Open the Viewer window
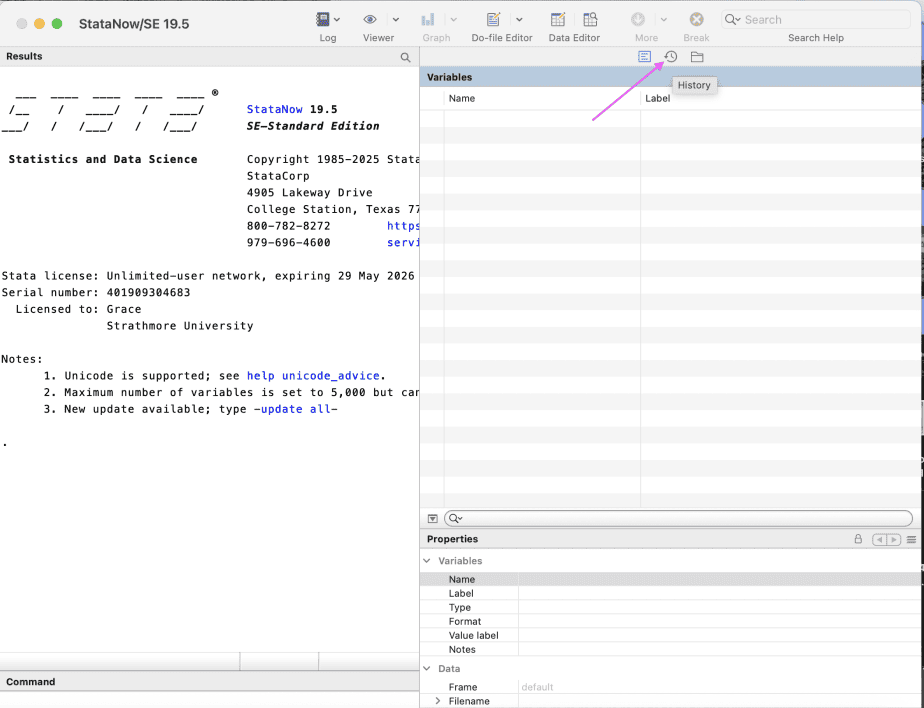The image size is (924, 708). coord(370,20)
